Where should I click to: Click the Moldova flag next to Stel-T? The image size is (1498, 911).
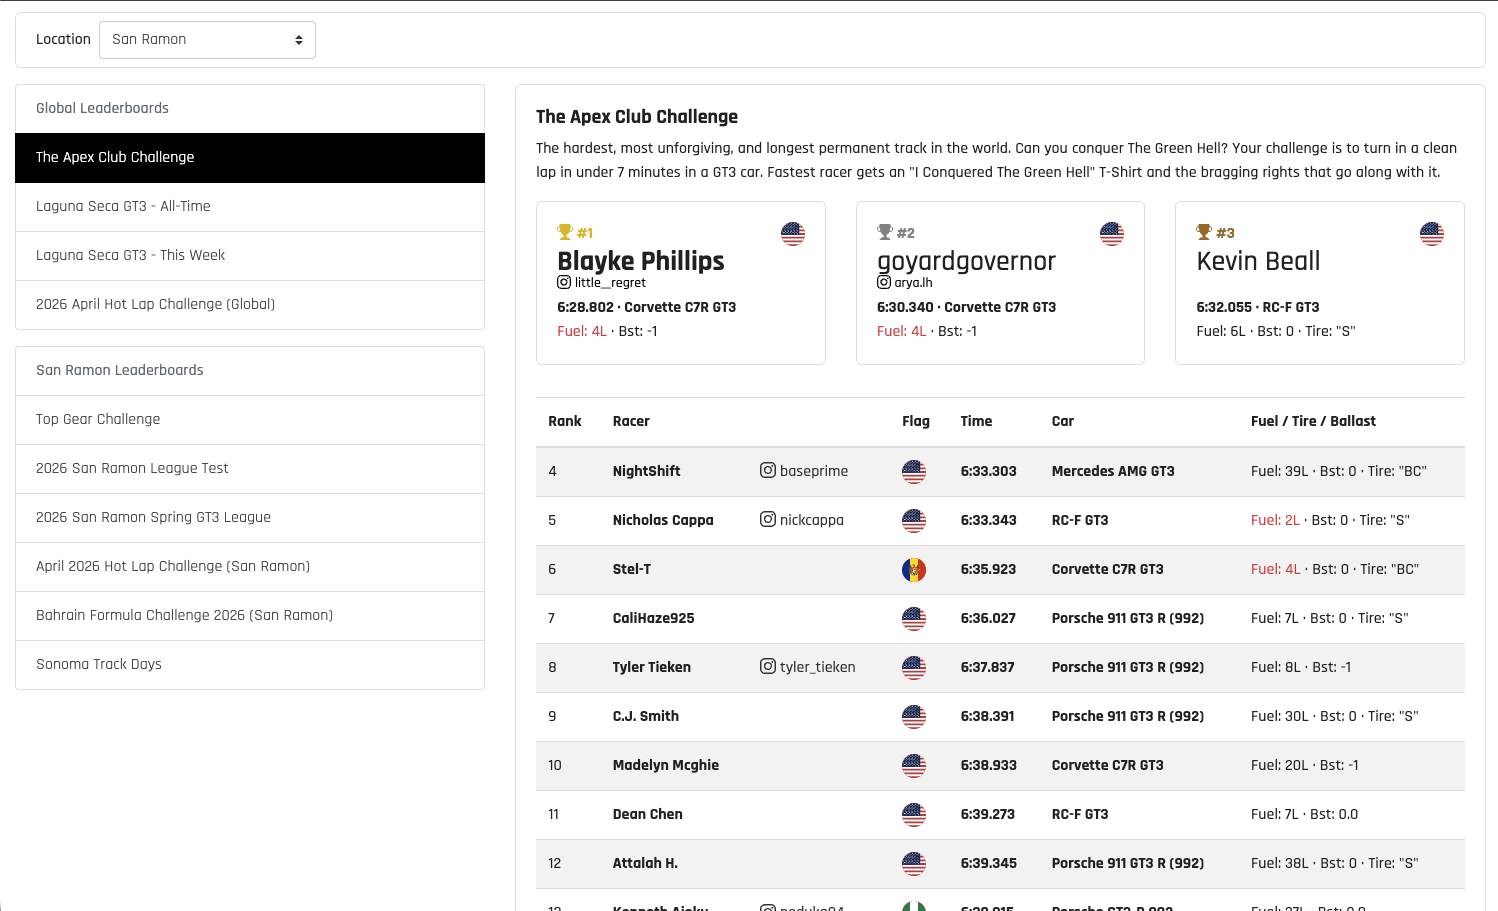click(913, 569)
